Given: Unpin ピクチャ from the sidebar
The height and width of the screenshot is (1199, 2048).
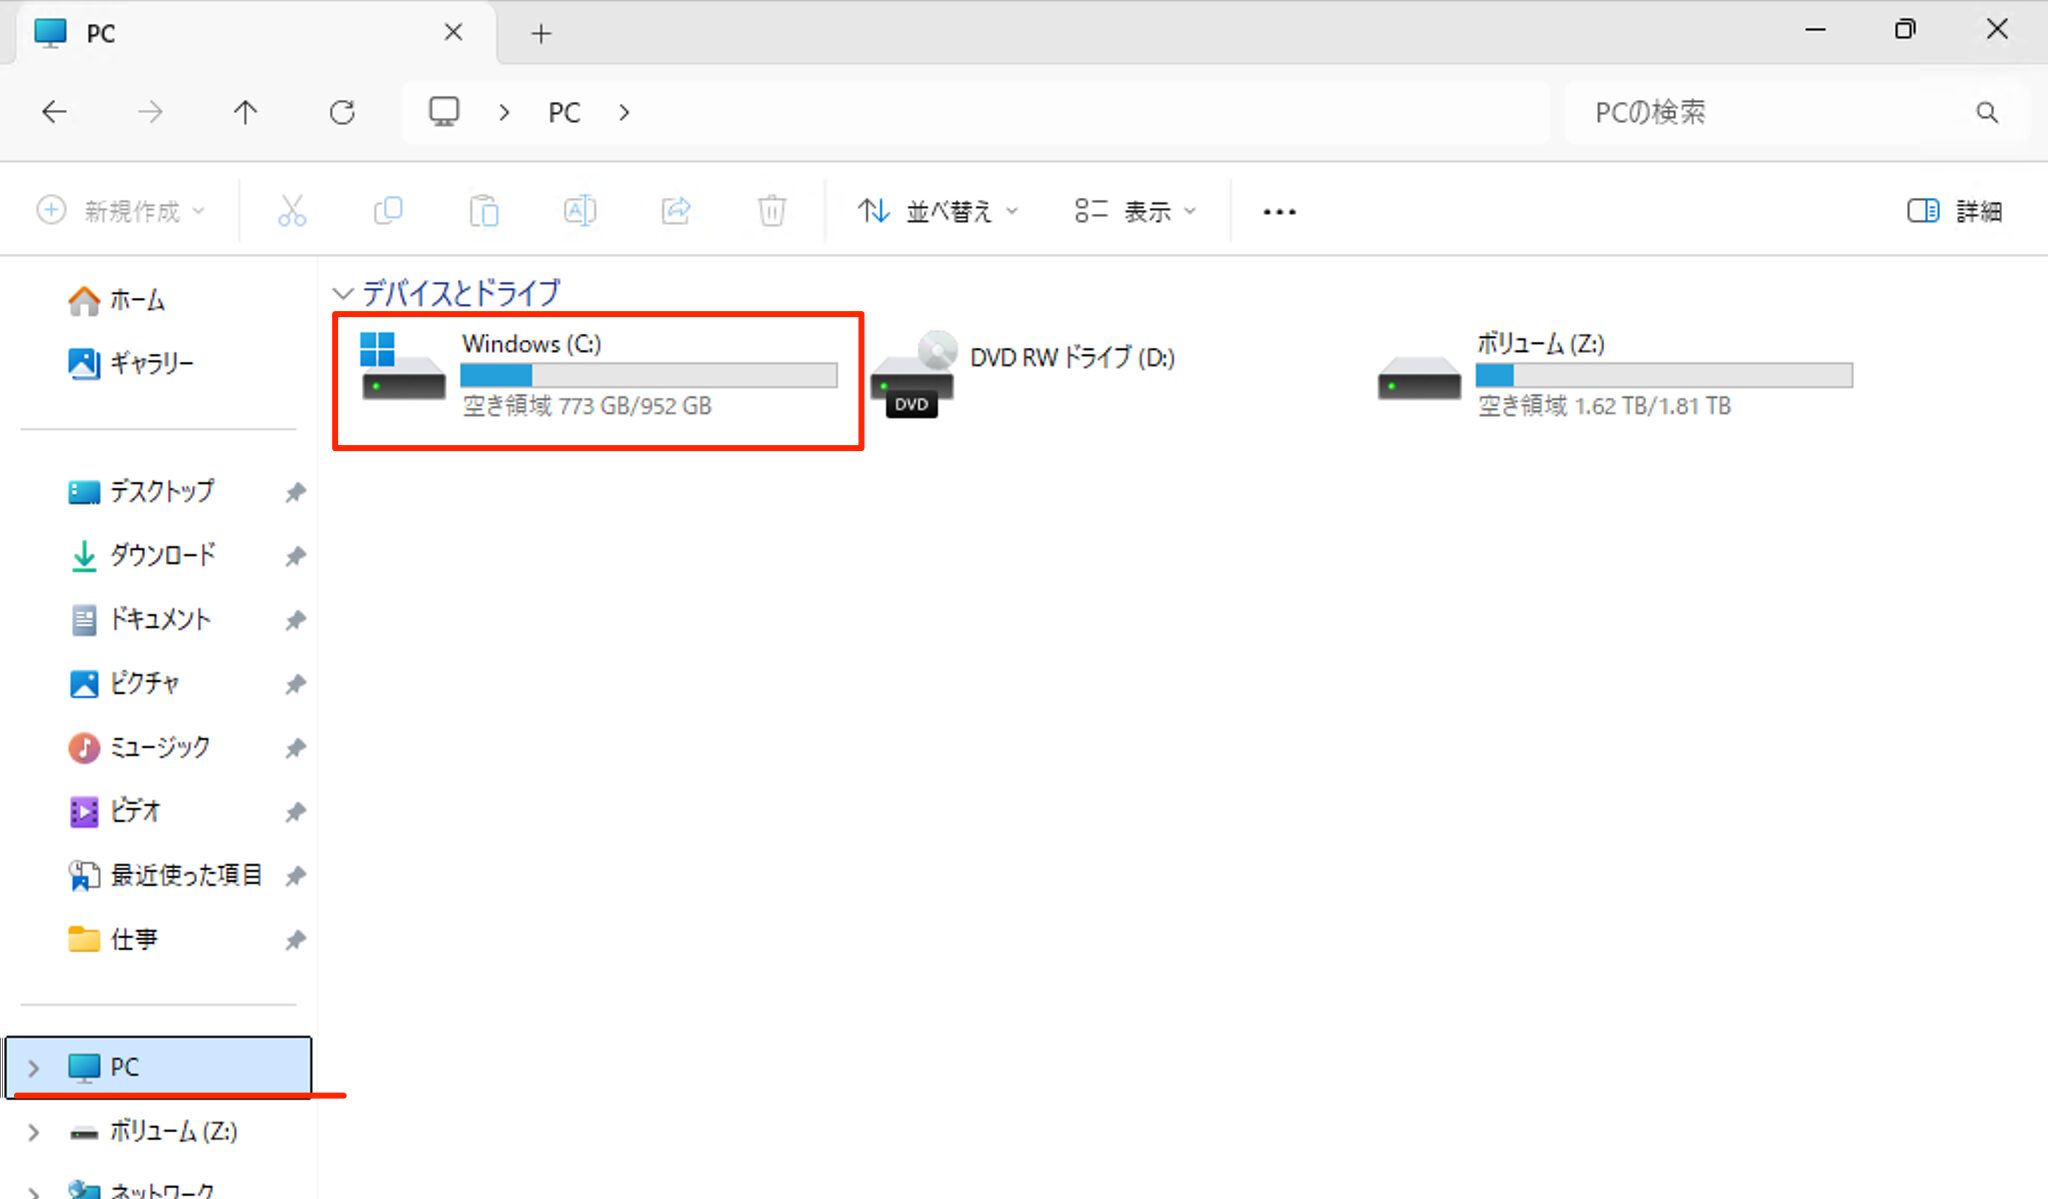Looking at the screenshot, I should [295, 684].
